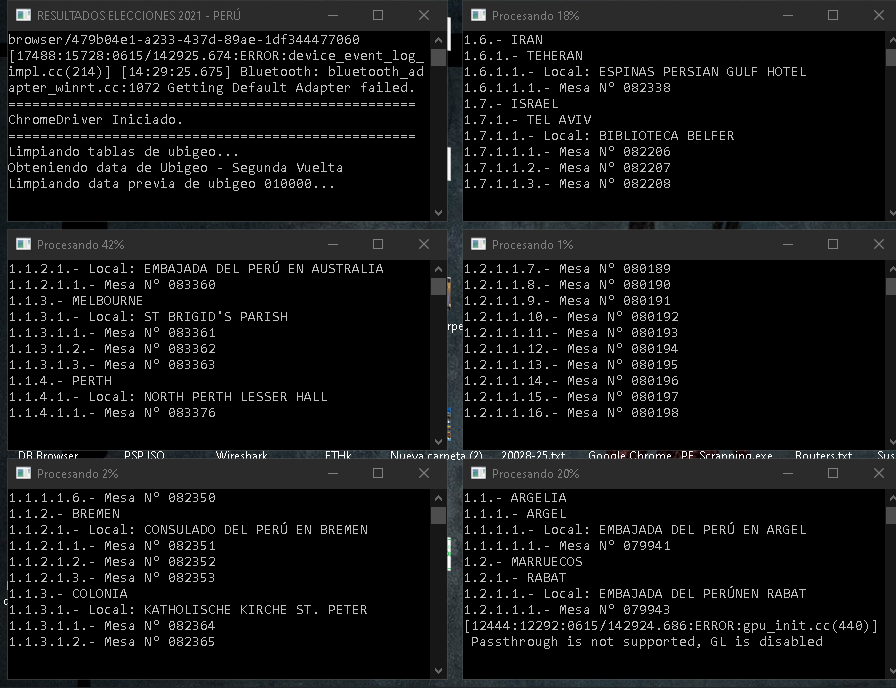This screenshot has width=896, height=688.
Task: Close the Procesando 20% window
Action: (879, 474)
